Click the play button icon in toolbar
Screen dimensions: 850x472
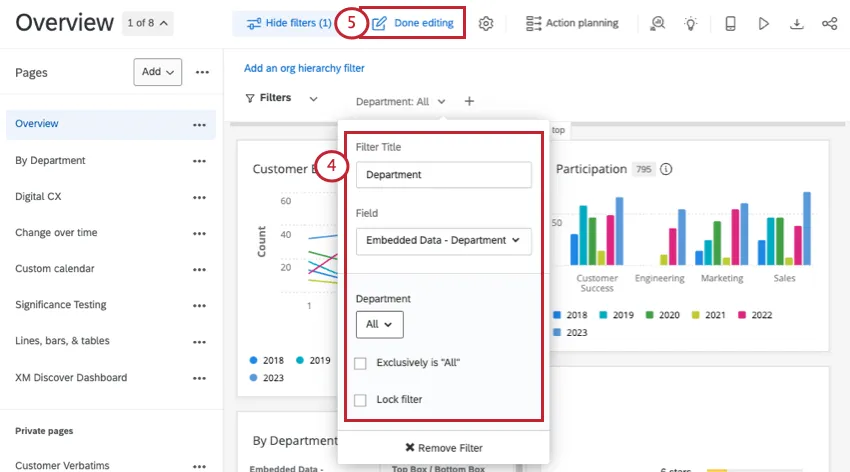[763, 23]
